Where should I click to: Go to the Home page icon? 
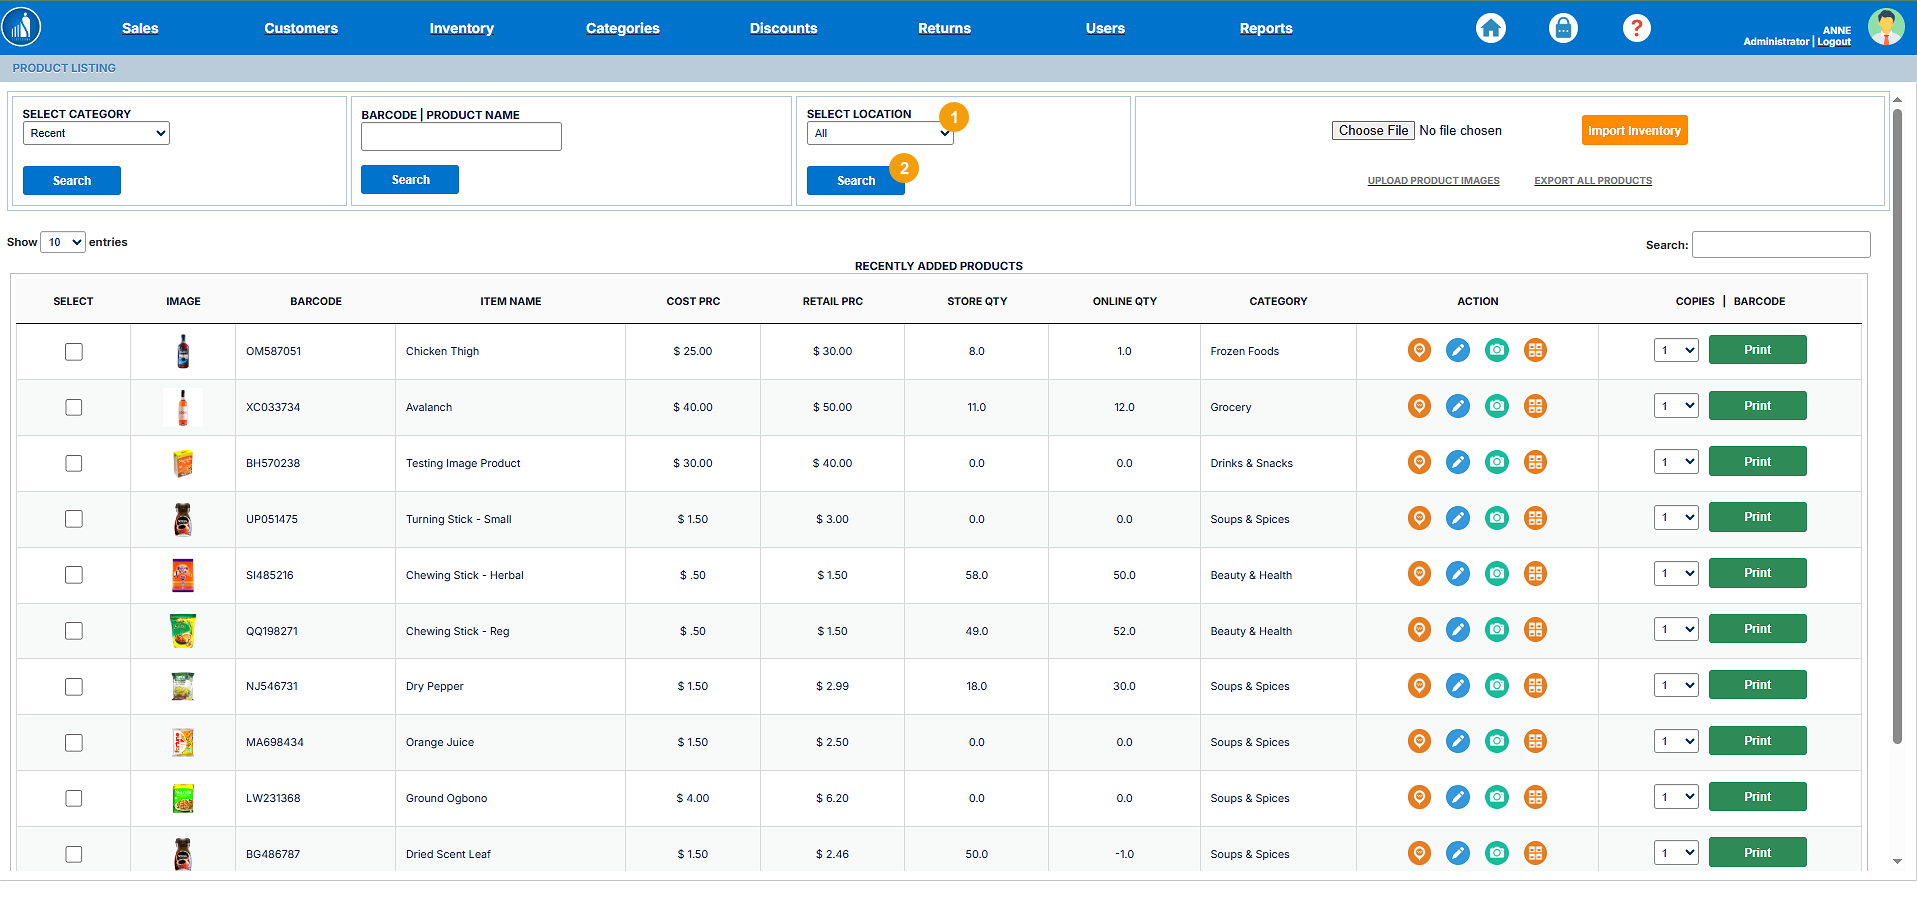1490,28
